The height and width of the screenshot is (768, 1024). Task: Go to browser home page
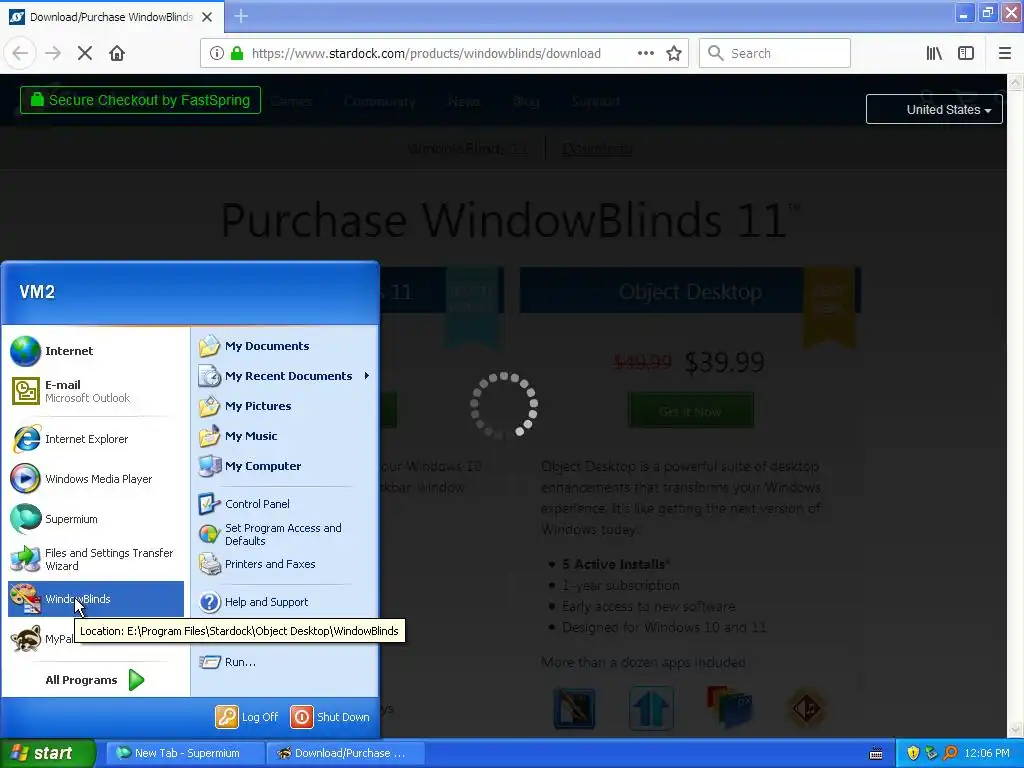point(117,54)
